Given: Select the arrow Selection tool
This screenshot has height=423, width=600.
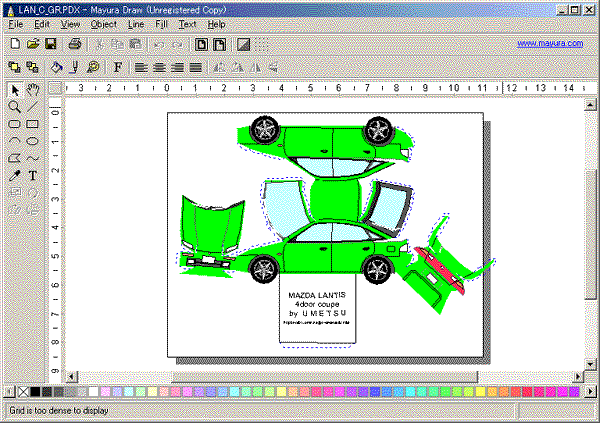Looking at the screenshot, I should [15, 90].
